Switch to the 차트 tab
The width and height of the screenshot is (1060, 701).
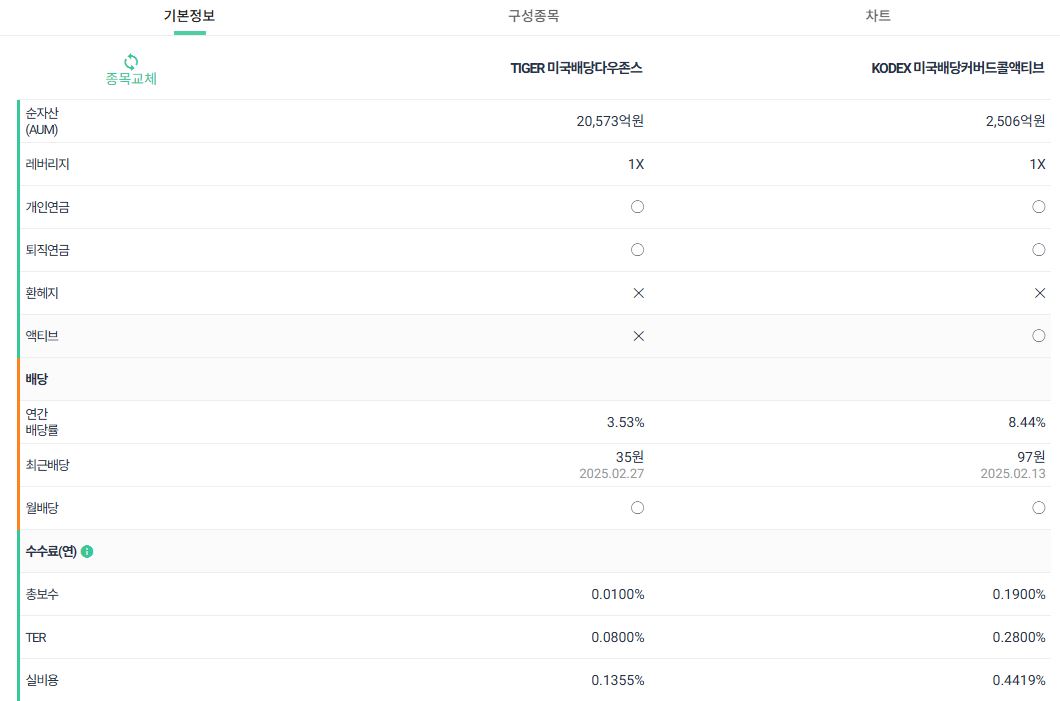[878, 16]
